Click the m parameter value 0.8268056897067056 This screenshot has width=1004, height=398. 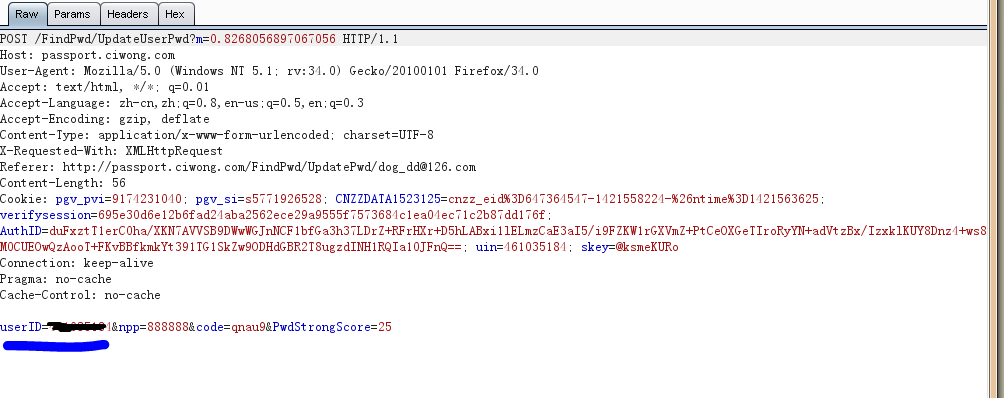pyautogui.click(x=273, y=39)
